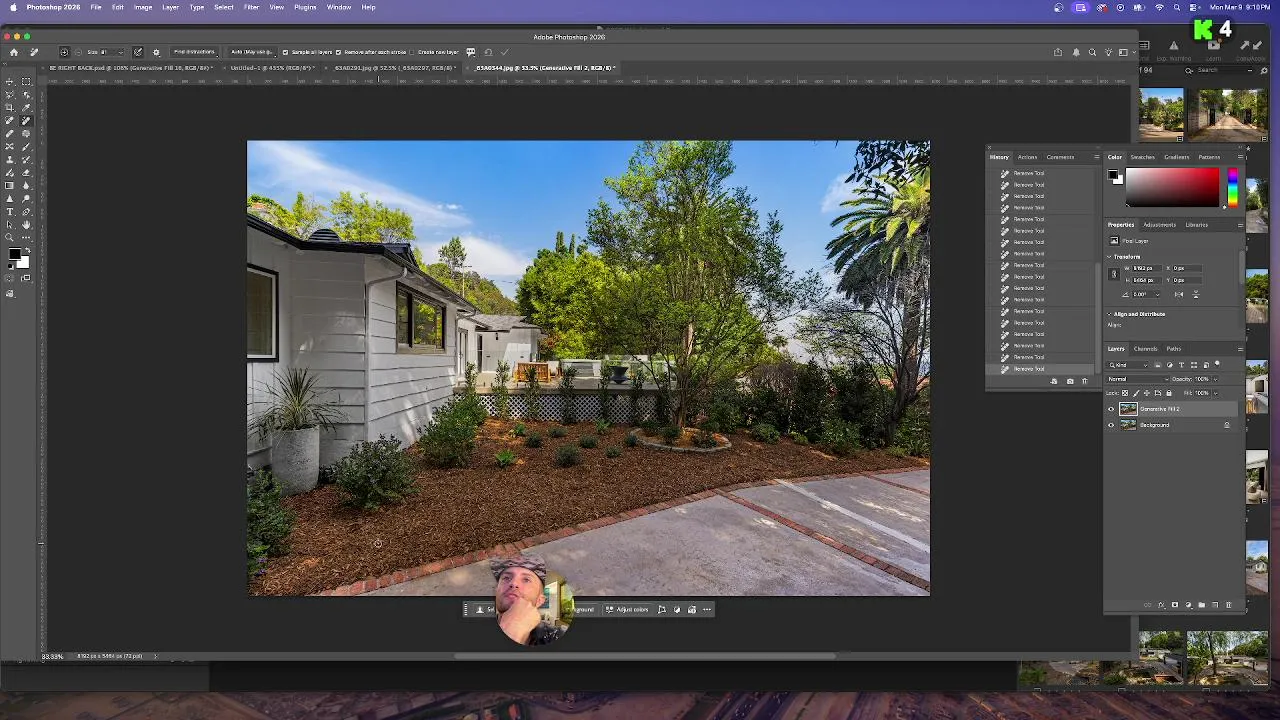The image size is (1280, 720).
Task: Open more options in contextual task bar
Action: coord(707,609)
